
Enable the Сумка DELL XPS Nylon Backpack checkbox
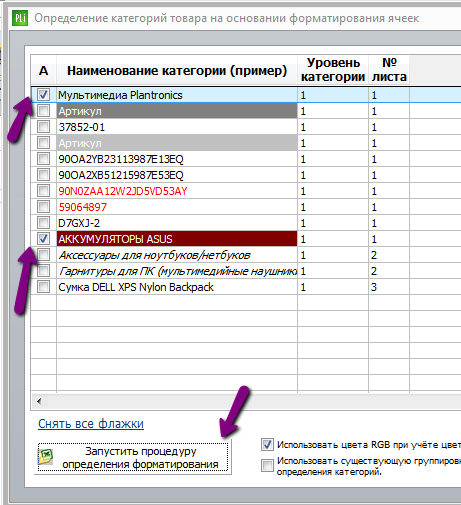[x=43, y=287]
